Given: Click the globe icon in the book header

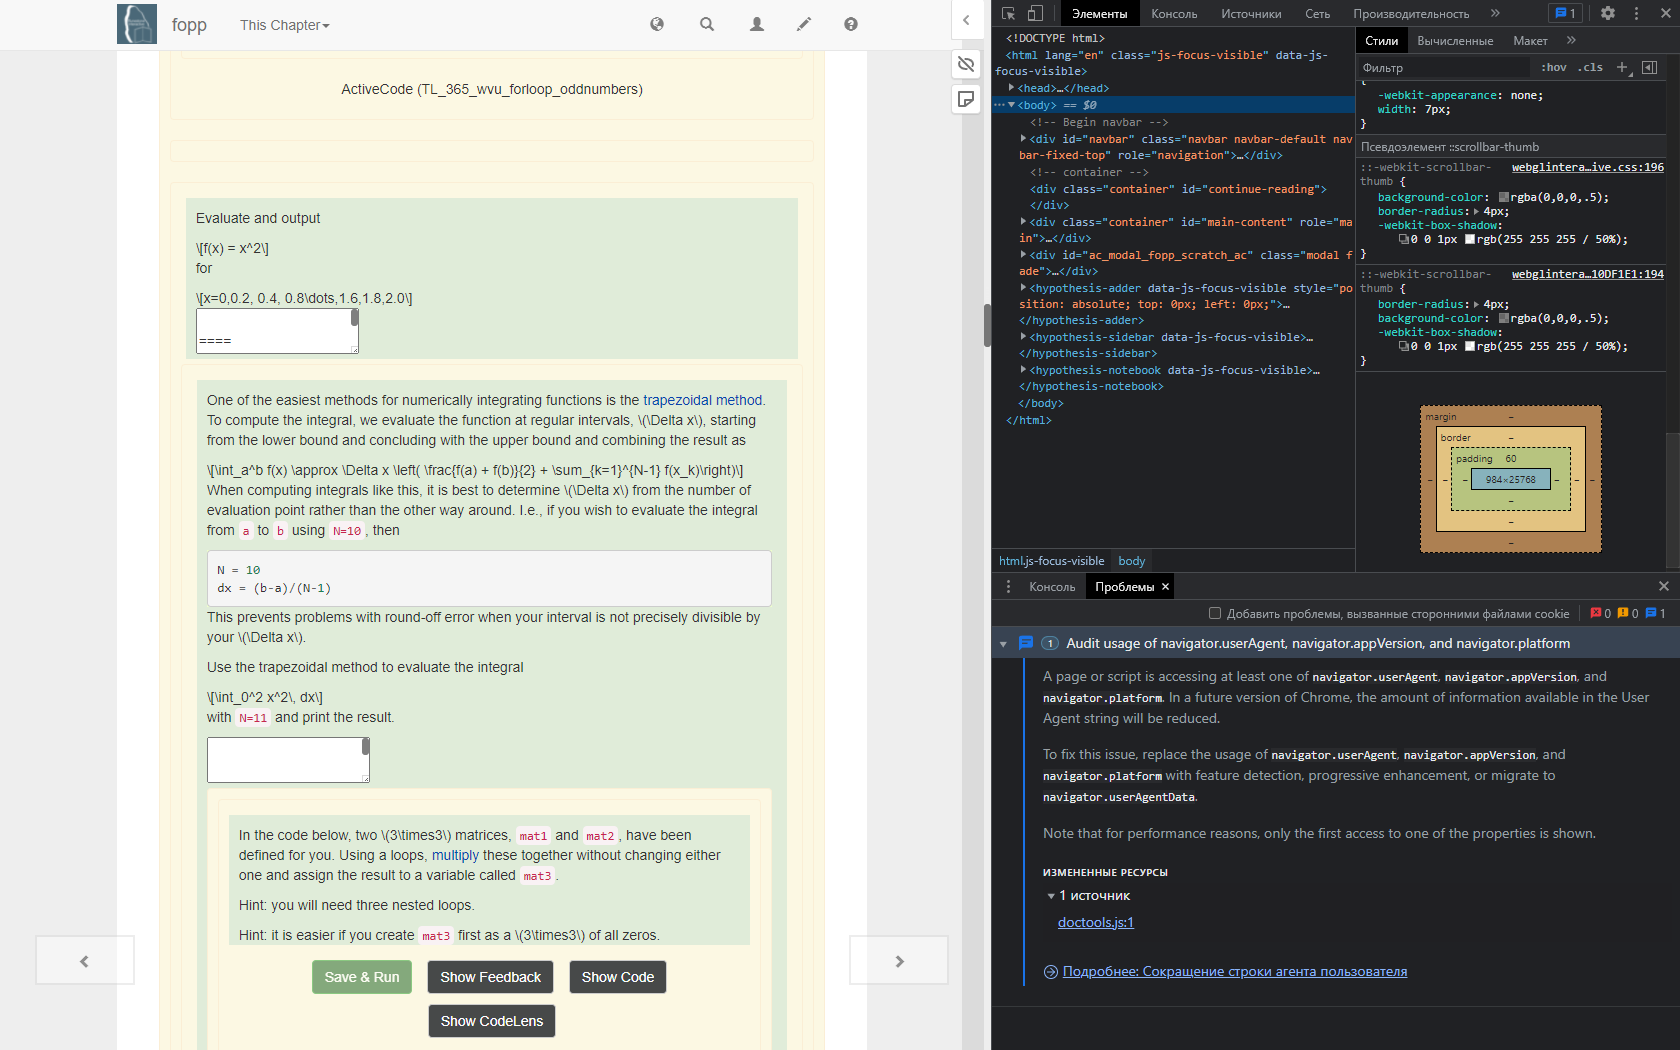Looking at the screenshot, I should 658,24.
